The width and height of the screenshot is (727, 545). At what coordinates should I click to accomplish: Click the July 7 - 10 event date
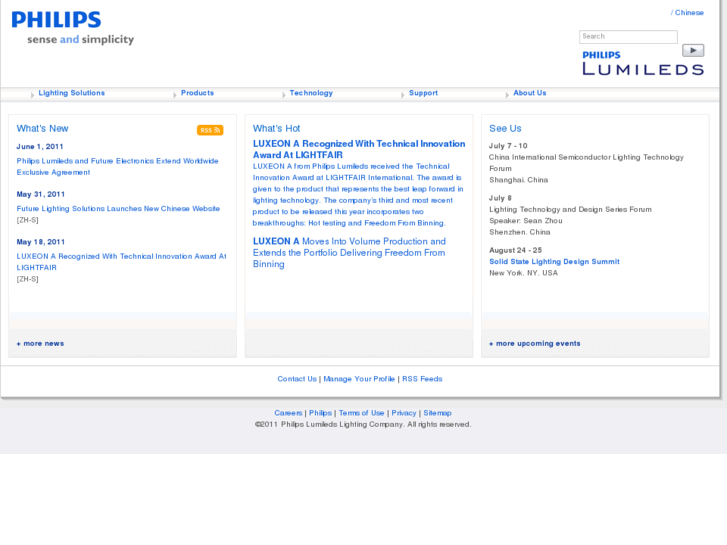point(508,146)
